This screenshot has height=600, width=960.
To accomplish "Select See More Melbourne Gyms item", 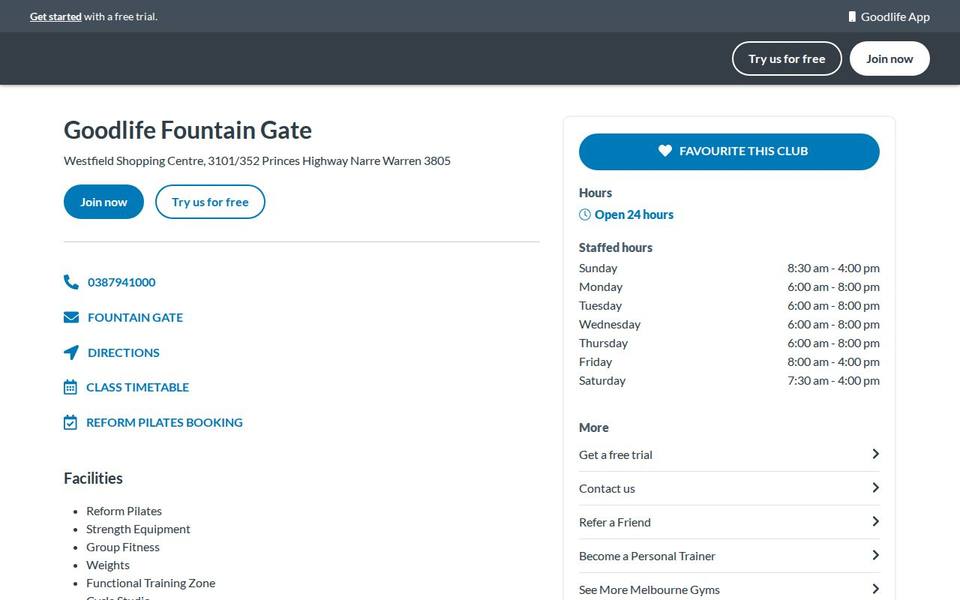I will pos(729,587).
